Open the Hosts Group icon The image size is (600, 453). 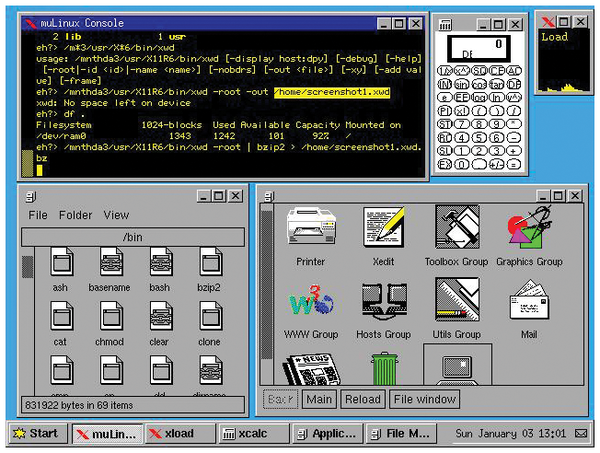(x=384, y=301)
